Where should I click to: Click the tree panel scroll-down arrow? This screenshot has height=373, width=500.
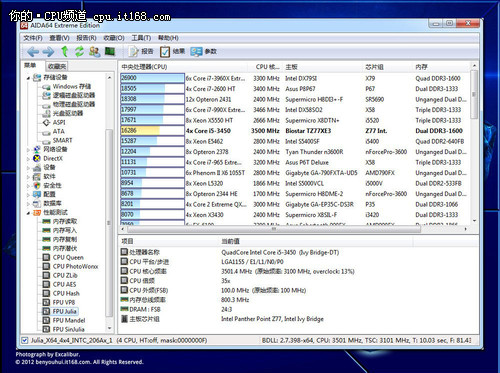[109, 328]
